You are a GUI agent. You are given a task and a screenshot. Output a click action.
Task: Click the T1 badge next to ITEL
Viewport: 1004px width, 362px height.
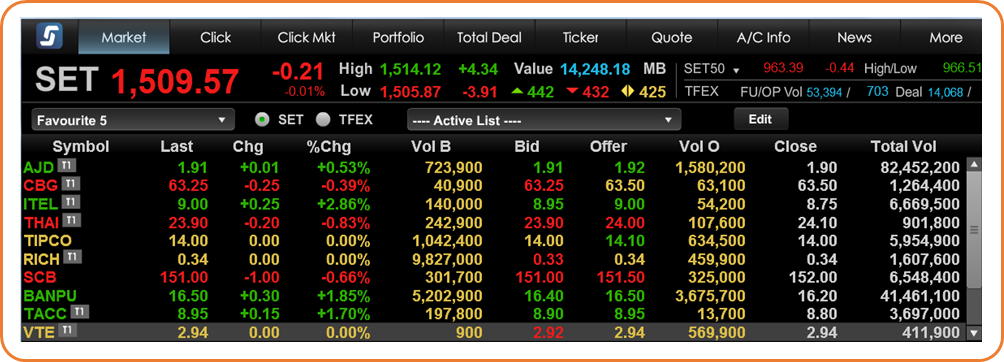pos(71,202)
